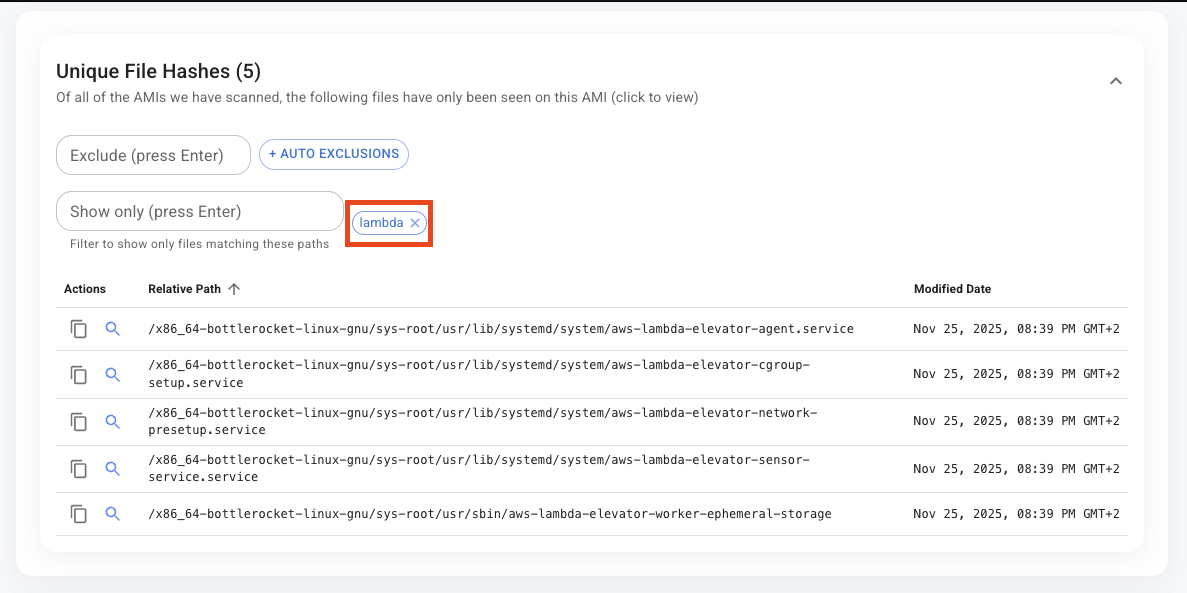The height and width of the screenshot is (593, 1187).
Task: Collapse the Unique File Hashes panel
Action: pos(1115,81)
